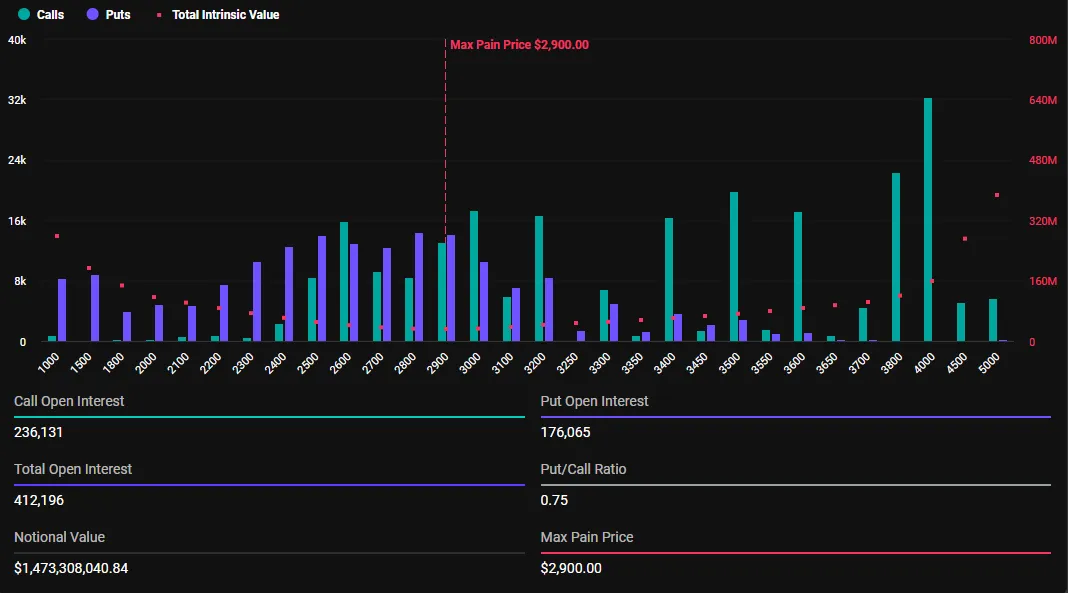Click the red Total Intrinsic Value marker
Image resolution: width=1068 pixels, height=593 pixels.
click(x=159, y=15)
